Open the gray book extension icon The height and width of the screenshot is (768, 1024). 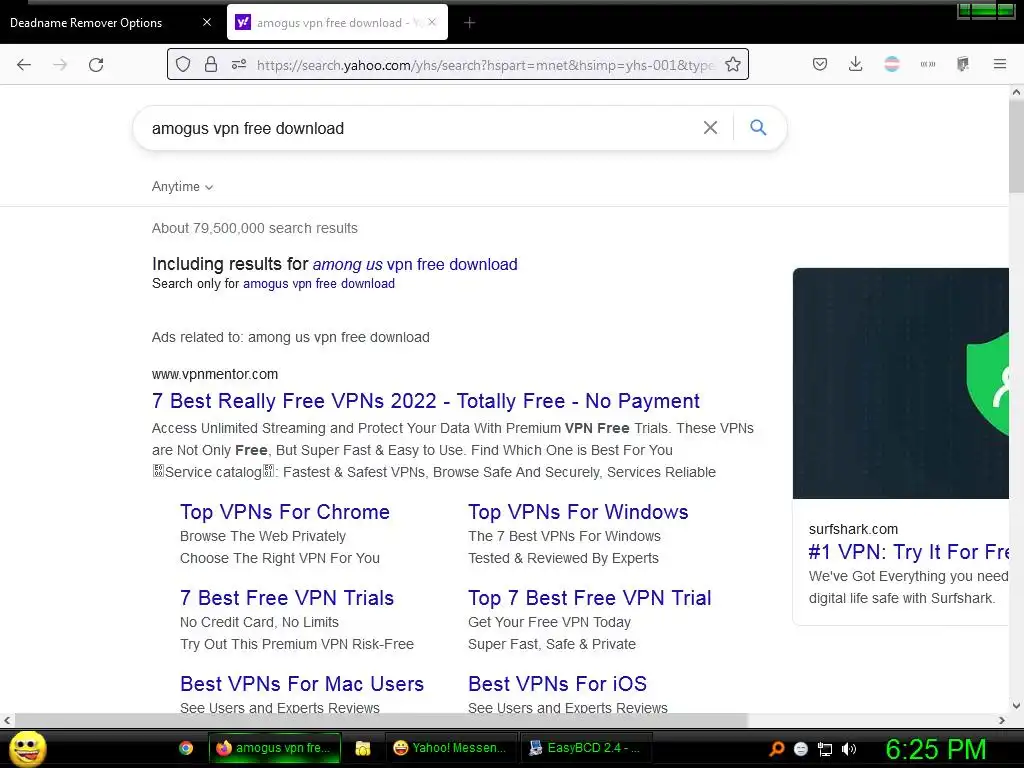click(963, 64)
